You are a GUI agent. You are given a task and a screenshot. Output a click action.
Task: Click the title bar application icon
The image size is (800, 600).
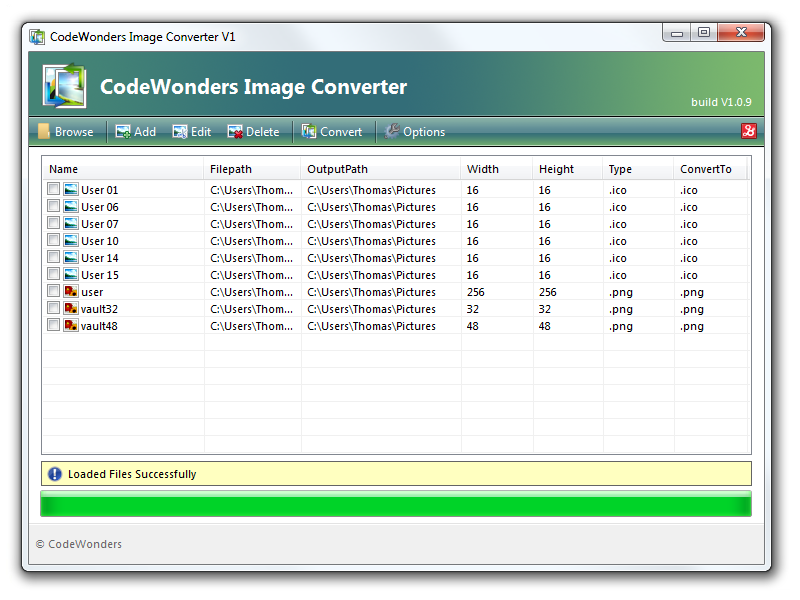coord(37,37)
